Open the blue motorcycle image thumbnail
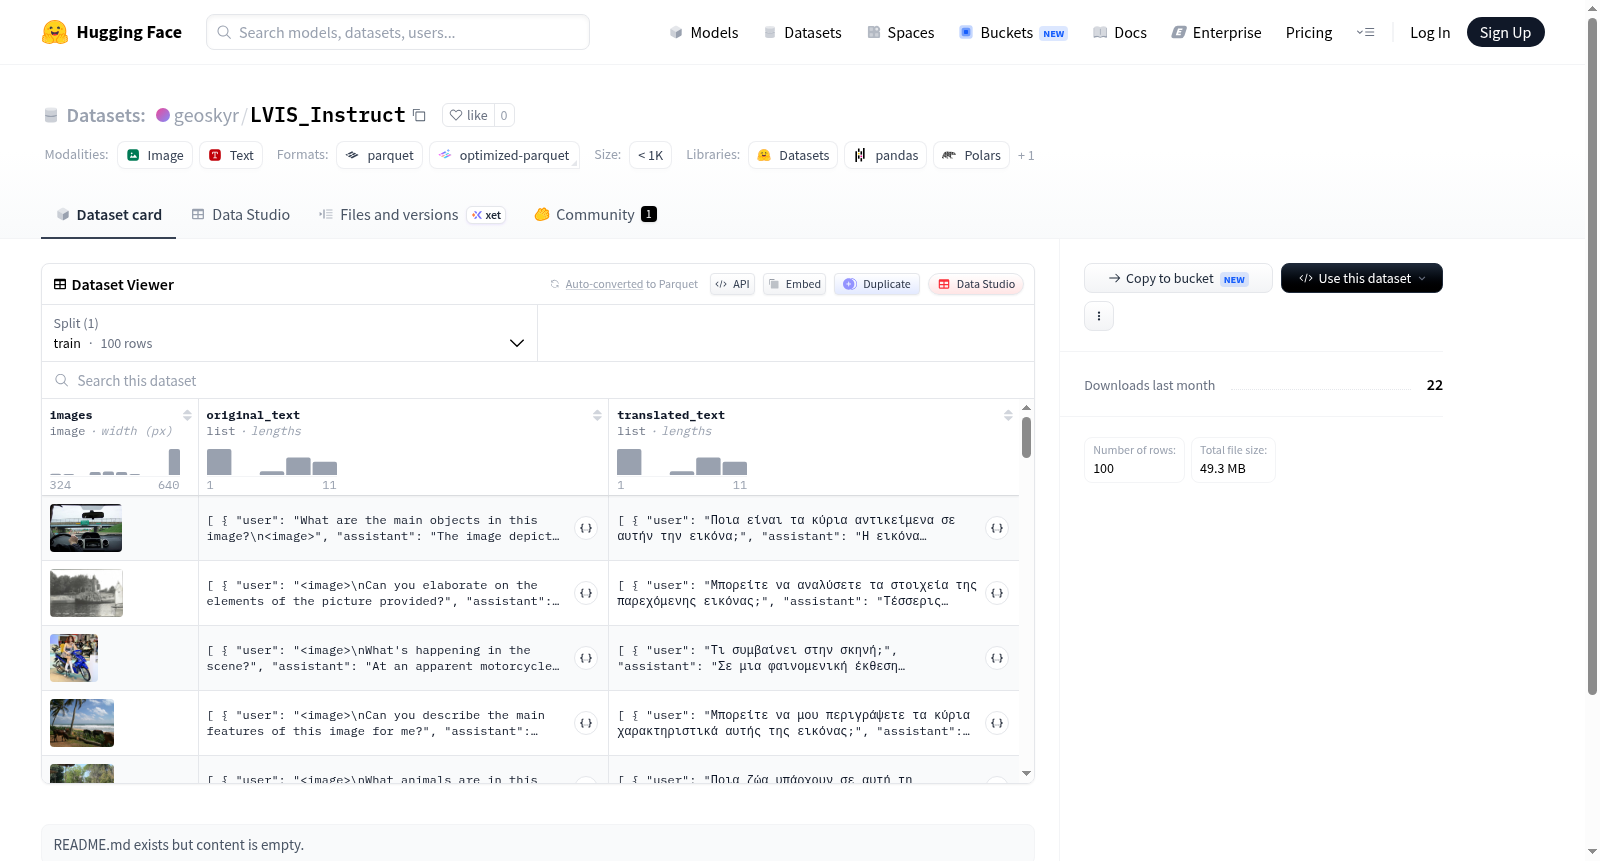The height and width of the screenshot is (861, 1600). point(74,658)
